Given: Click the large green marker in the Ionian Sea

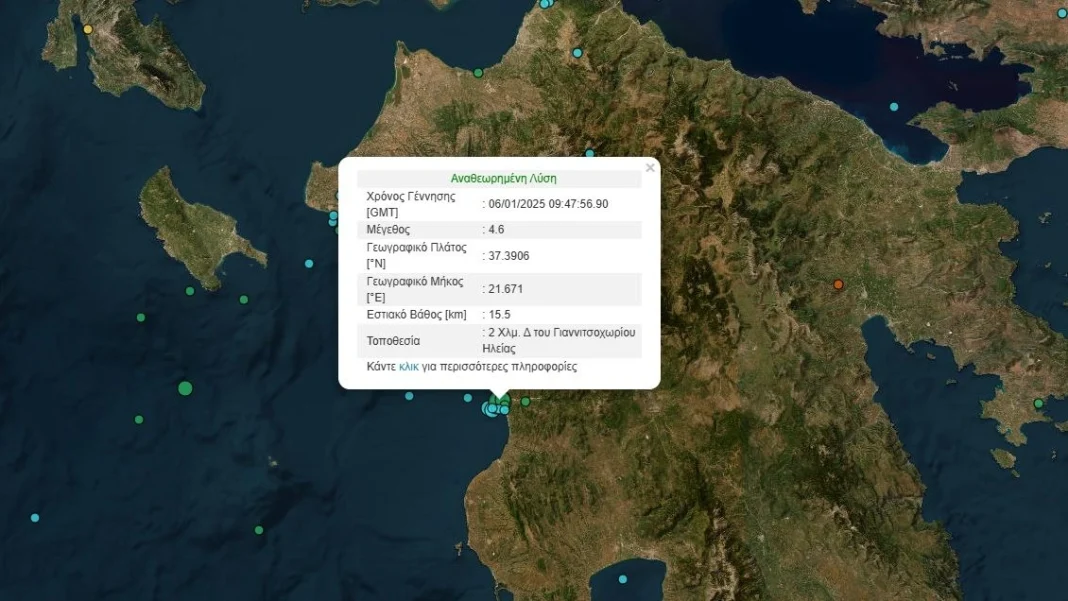Looking at the screenshot, I should pyautogui.click(x=185, y=388).
